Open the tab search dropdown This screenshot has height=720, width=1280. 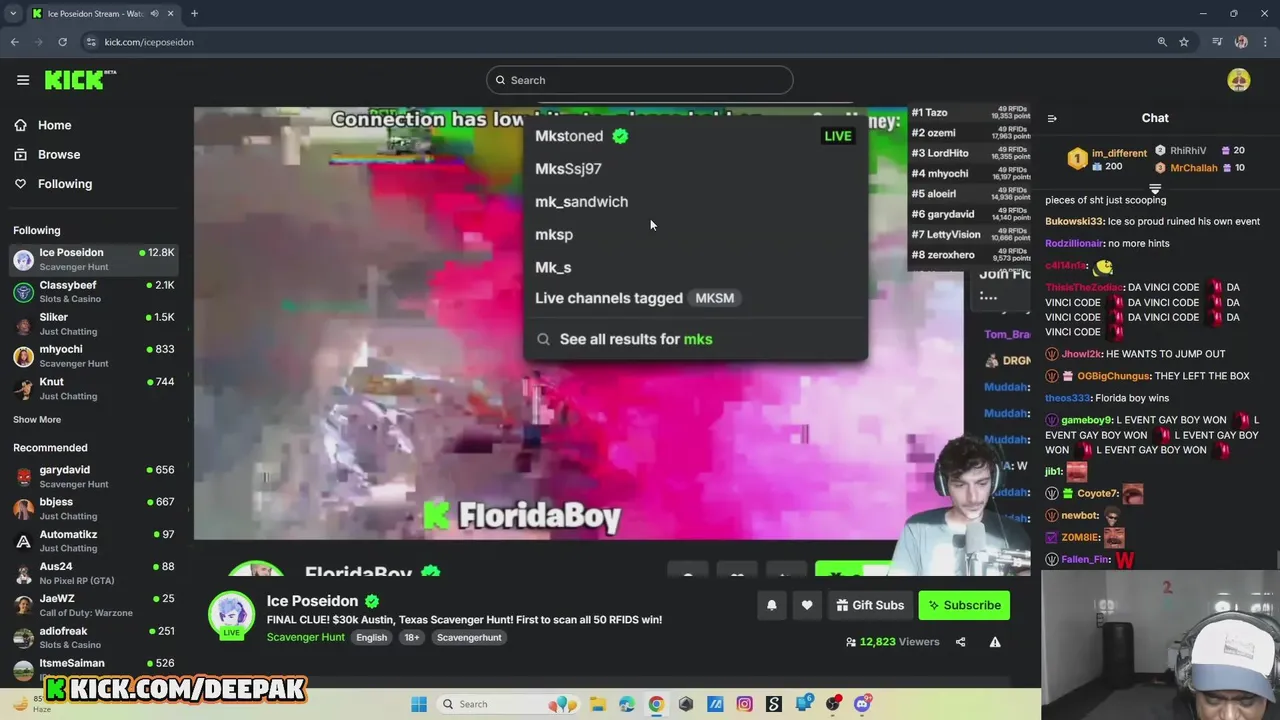click(13, 14)
